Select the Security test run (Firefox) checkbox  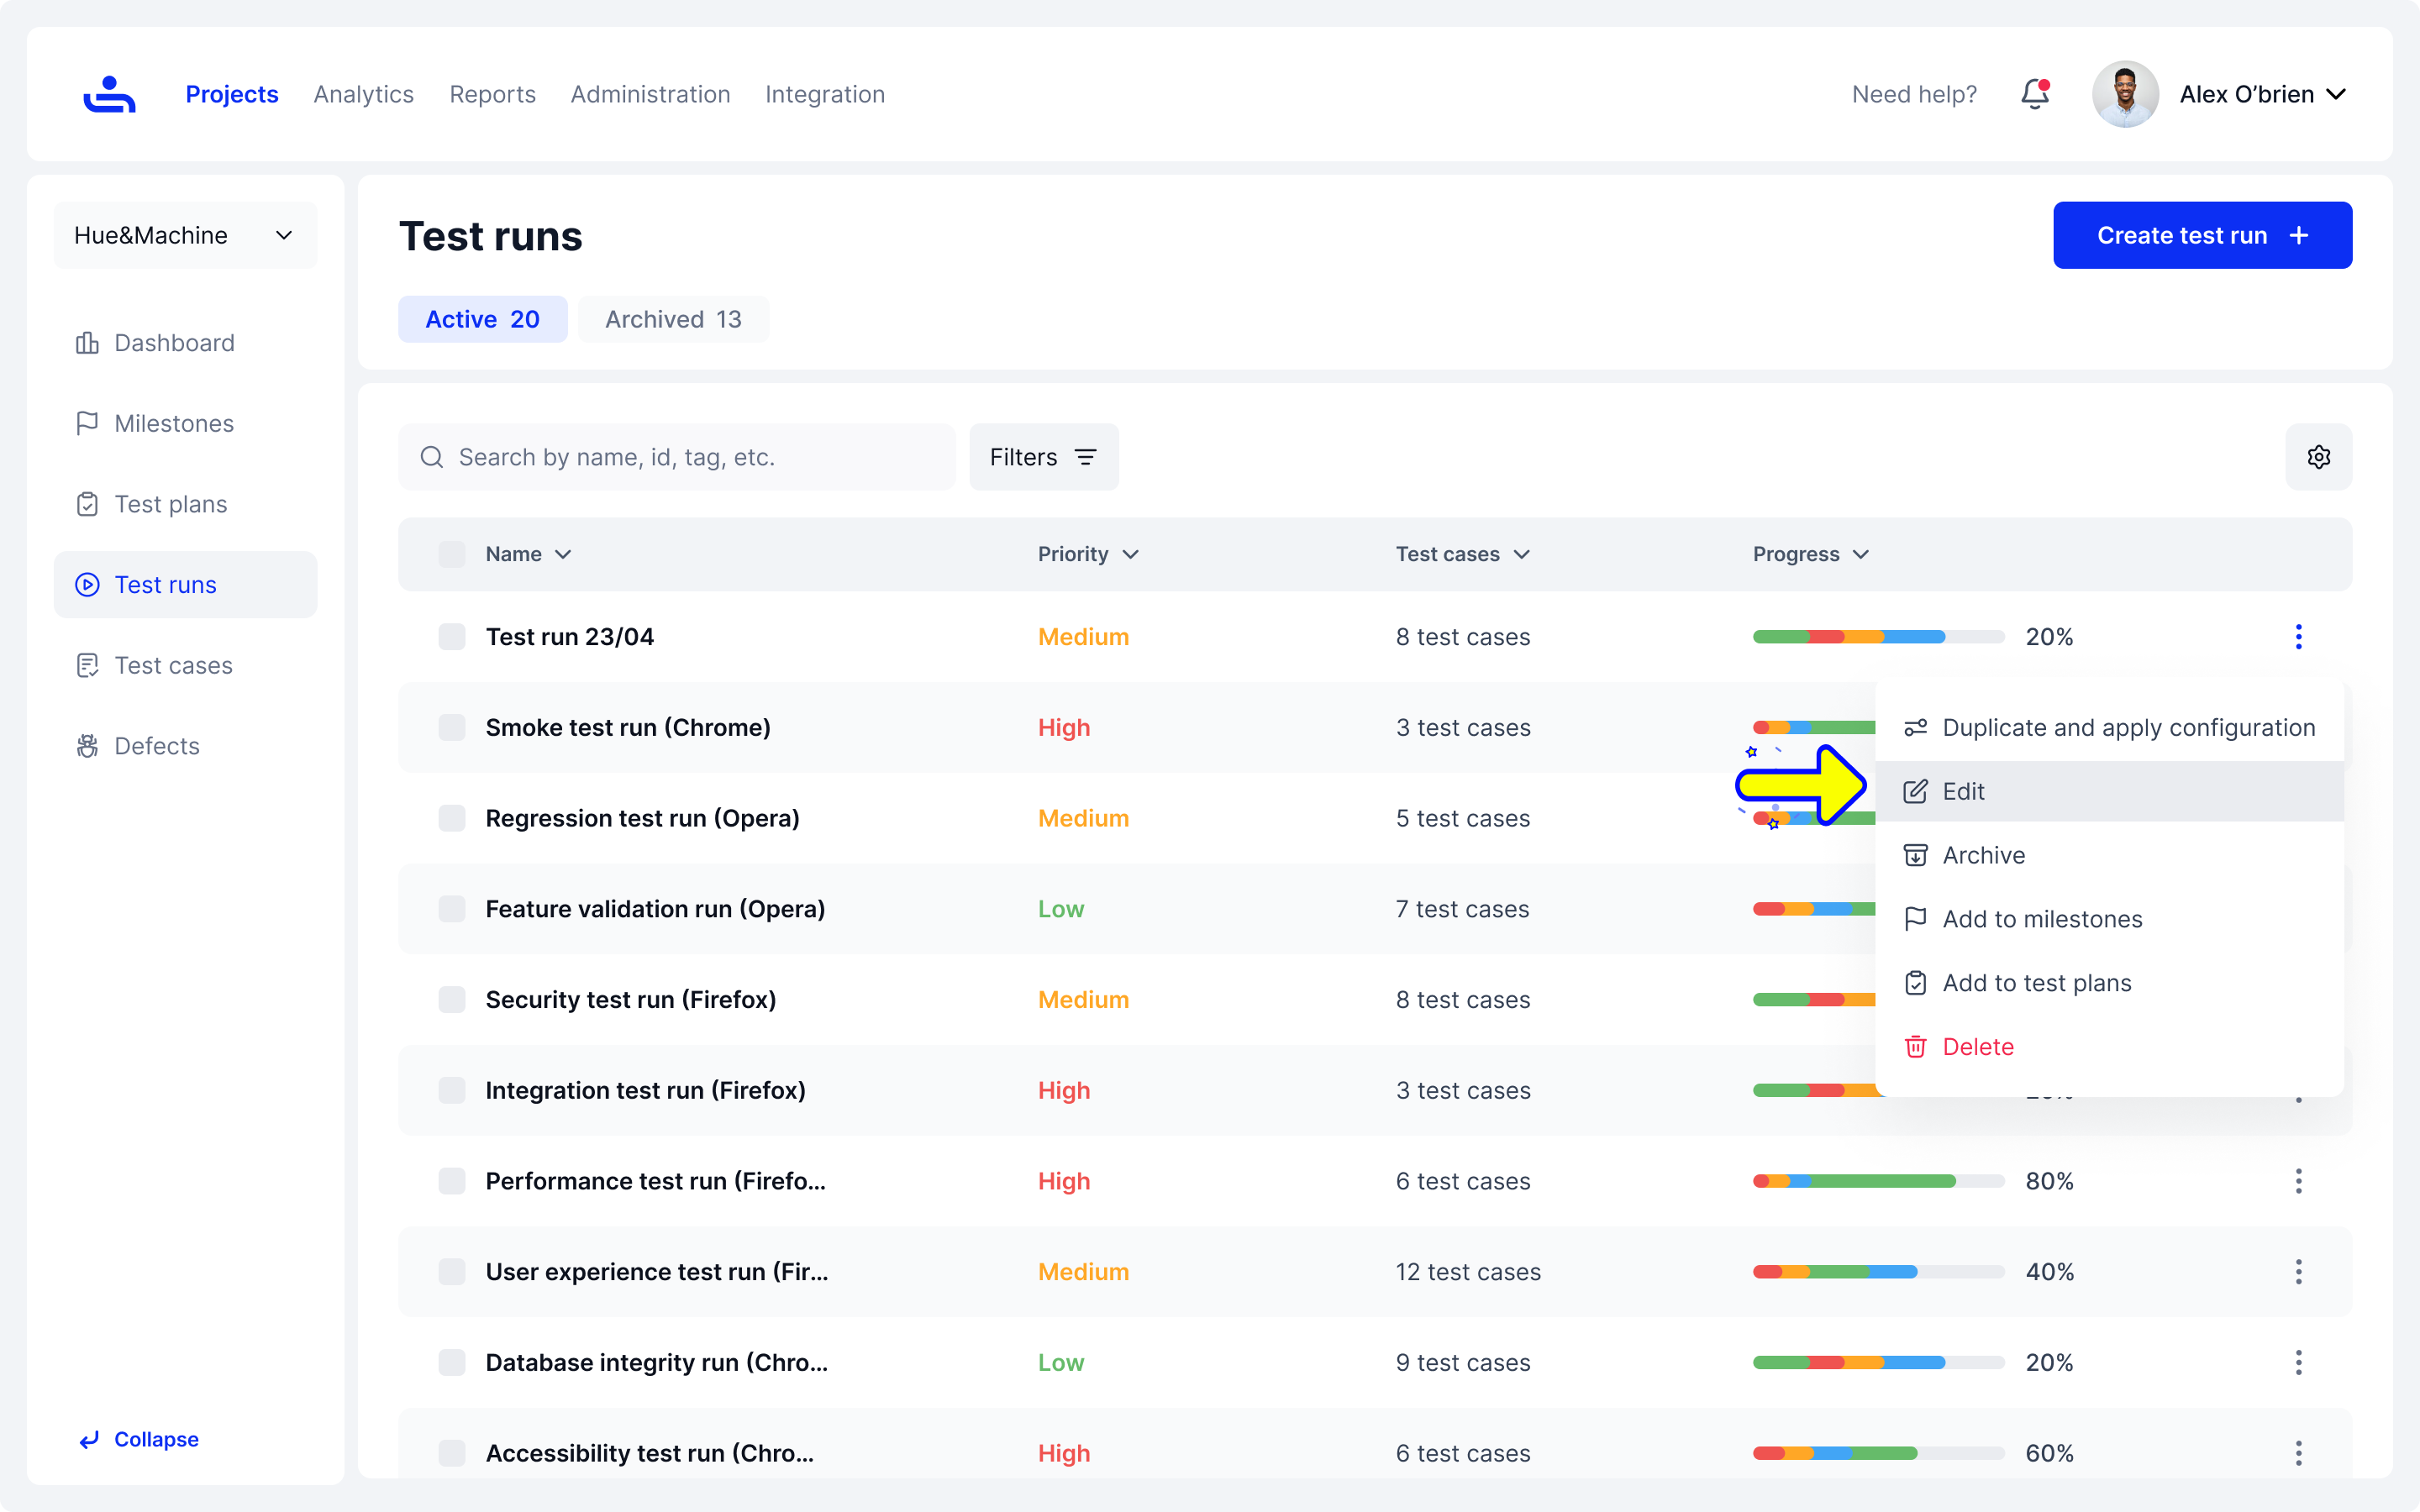click(452, 1000)
